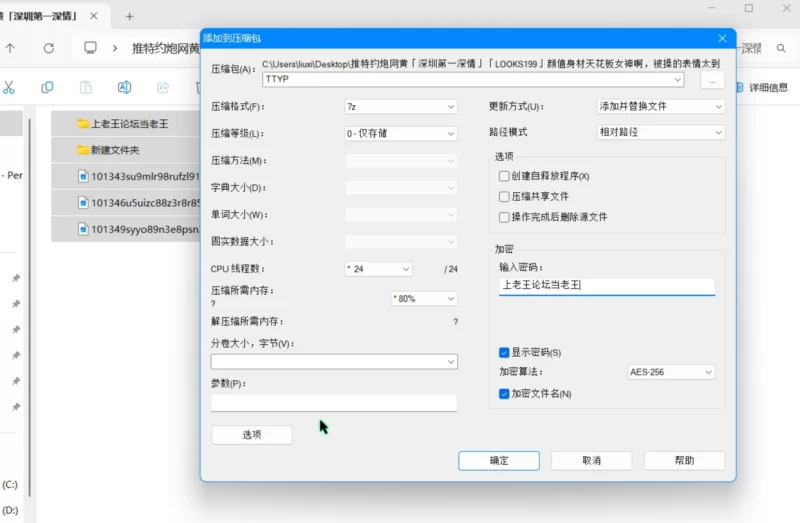This screenshot has height=523, width=800.
Task: Click the breadcrumb chevron in address bar
Action: click(x=115, y=48)
